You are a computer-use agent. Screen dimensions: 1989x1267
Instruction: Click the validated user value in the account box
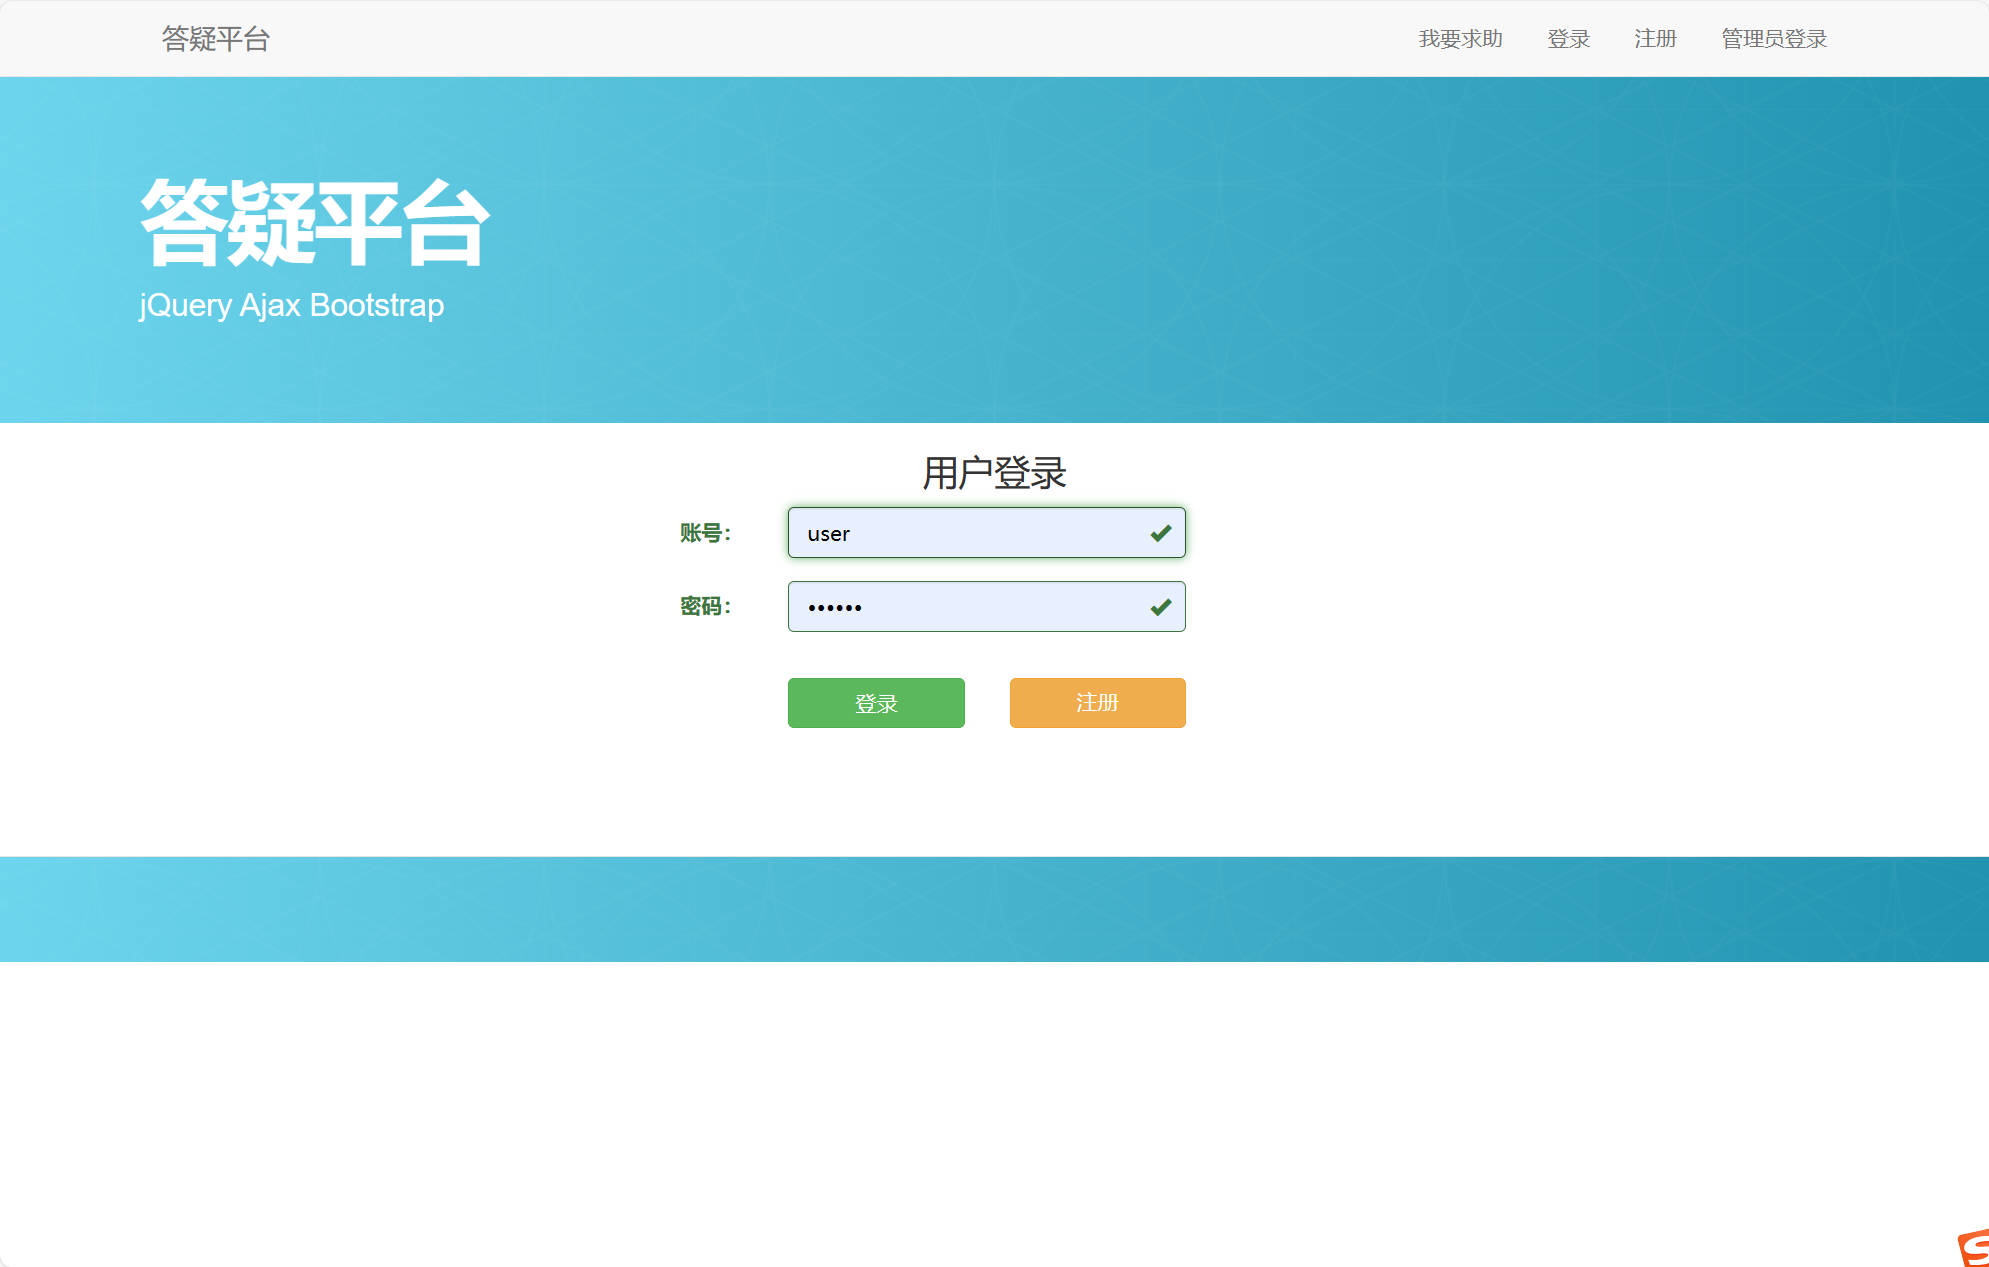coord(827,533)
